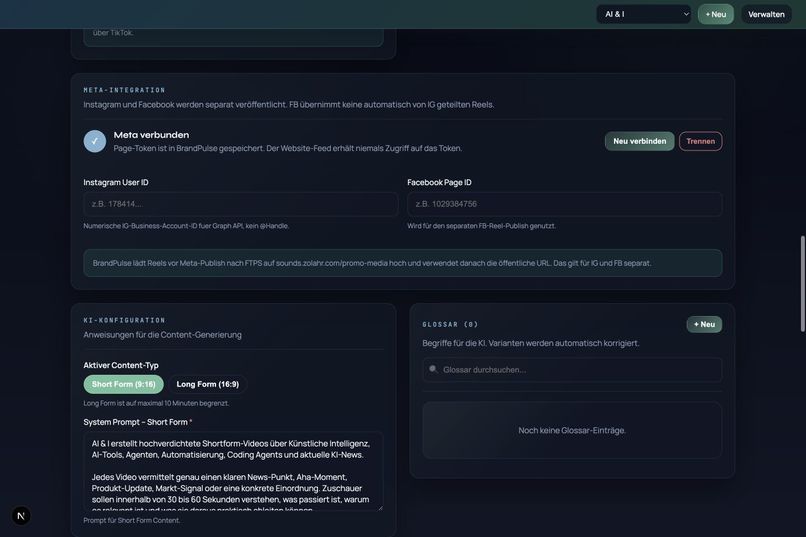Image resolution: width=806 pixels, height=537 pixels.
Task: Click into System Prompt Short Form textarea
Action: click(x=233, y=471)
